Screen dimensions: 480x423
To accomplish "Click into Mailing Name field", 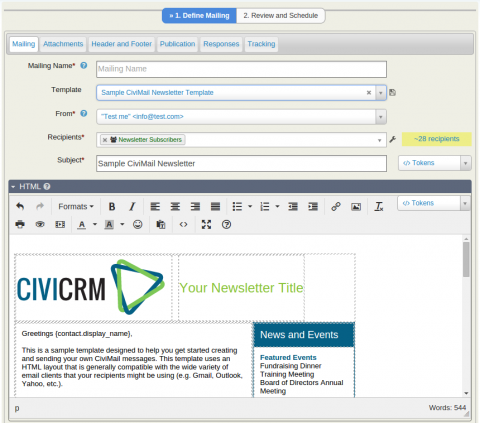I will point(241,69).
